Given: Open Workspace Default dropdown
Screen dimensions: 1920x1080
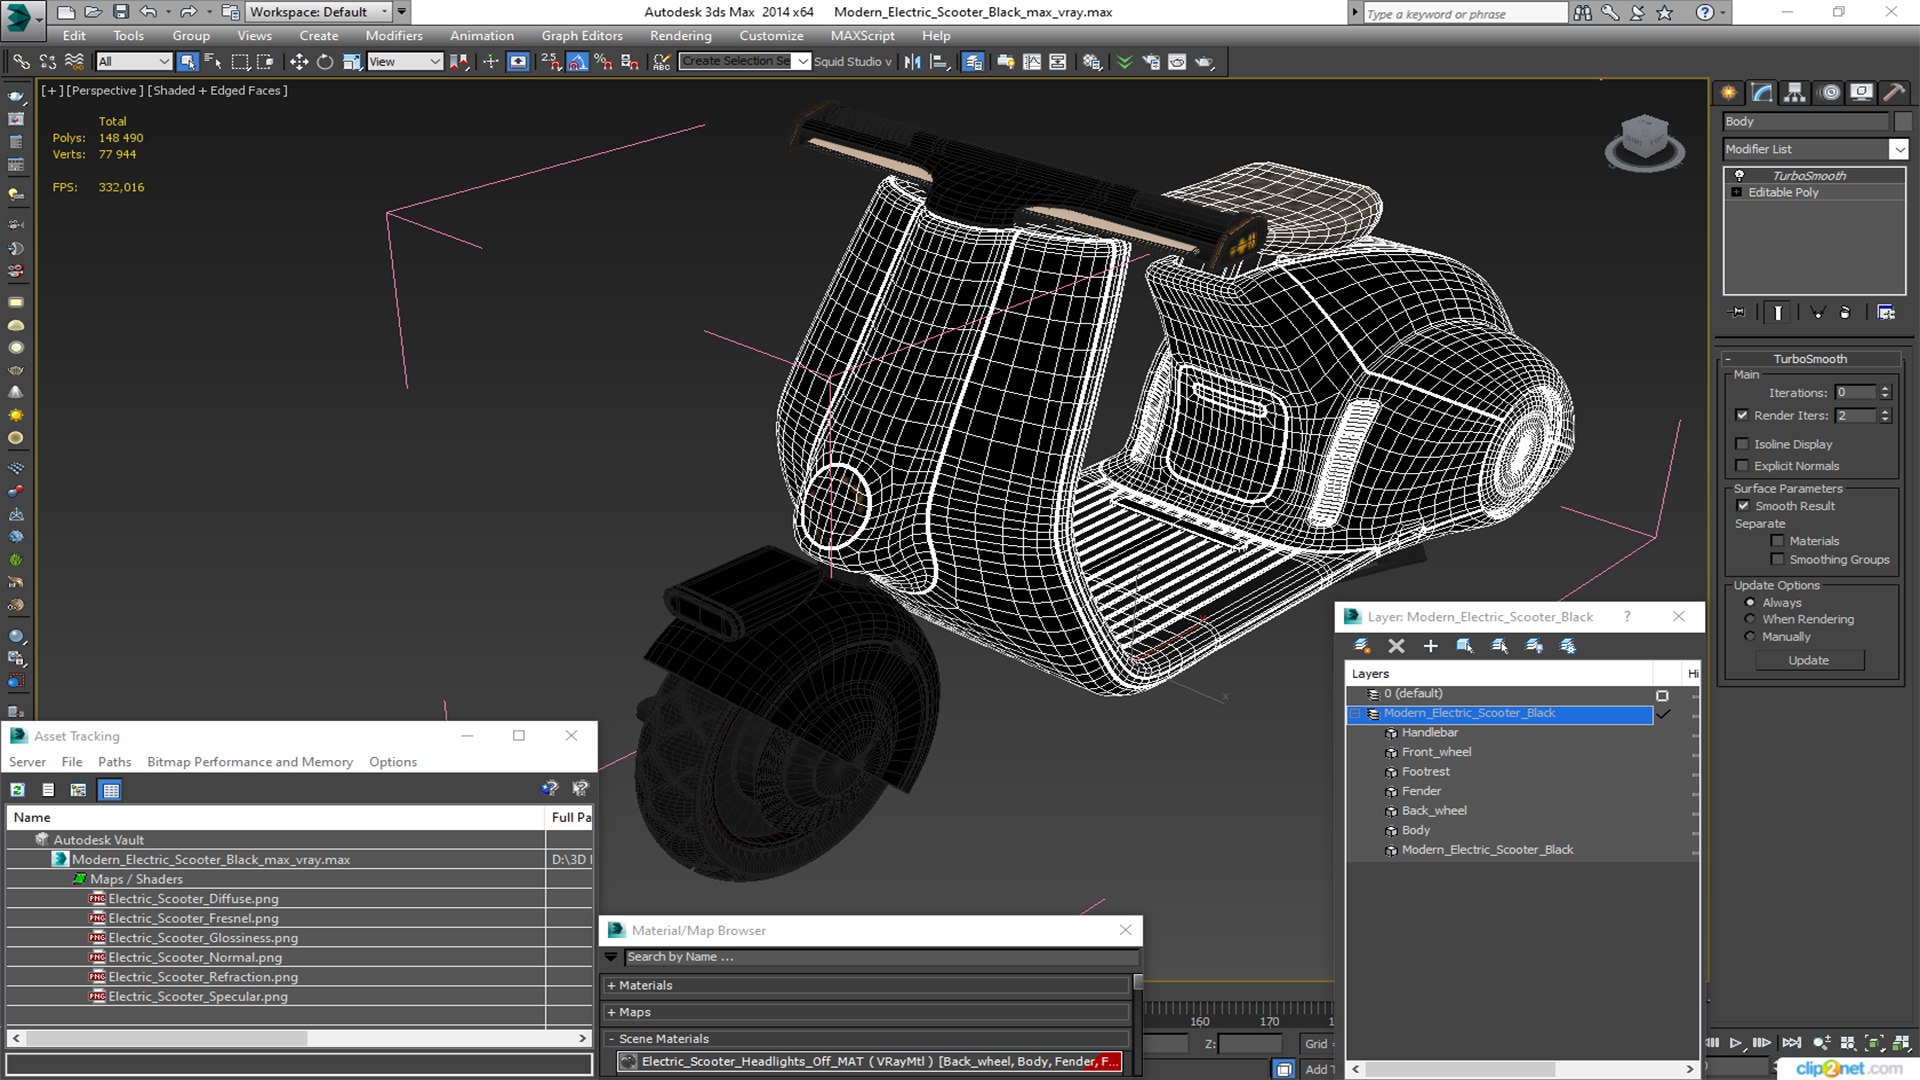Looking at the screenshot, I should (318, 12).
